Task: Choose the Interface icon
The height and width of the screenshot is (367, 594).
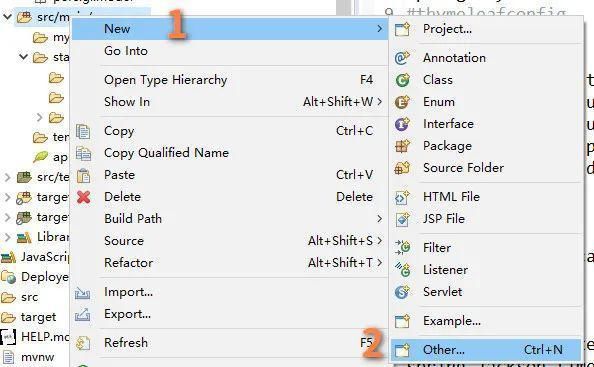Action: pos(402,124)
